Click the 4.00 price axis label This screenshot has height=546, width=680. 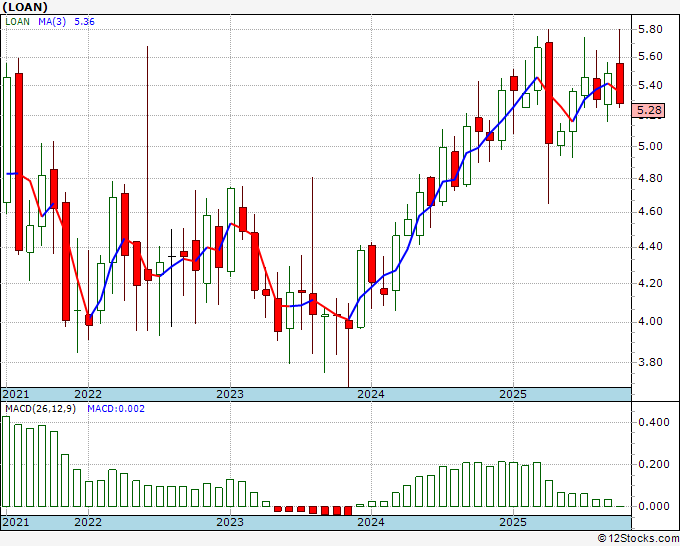[x=650, y=321]
